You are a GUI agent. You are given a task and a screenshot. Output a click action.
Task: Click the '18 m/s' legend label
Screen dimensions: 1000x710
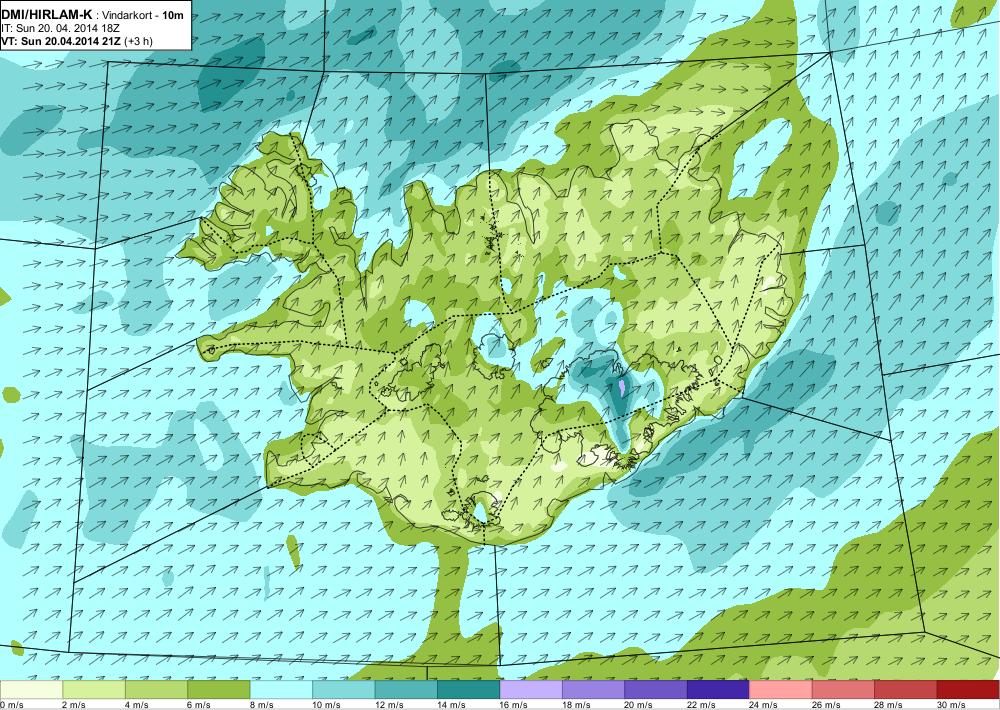(576, 705)
